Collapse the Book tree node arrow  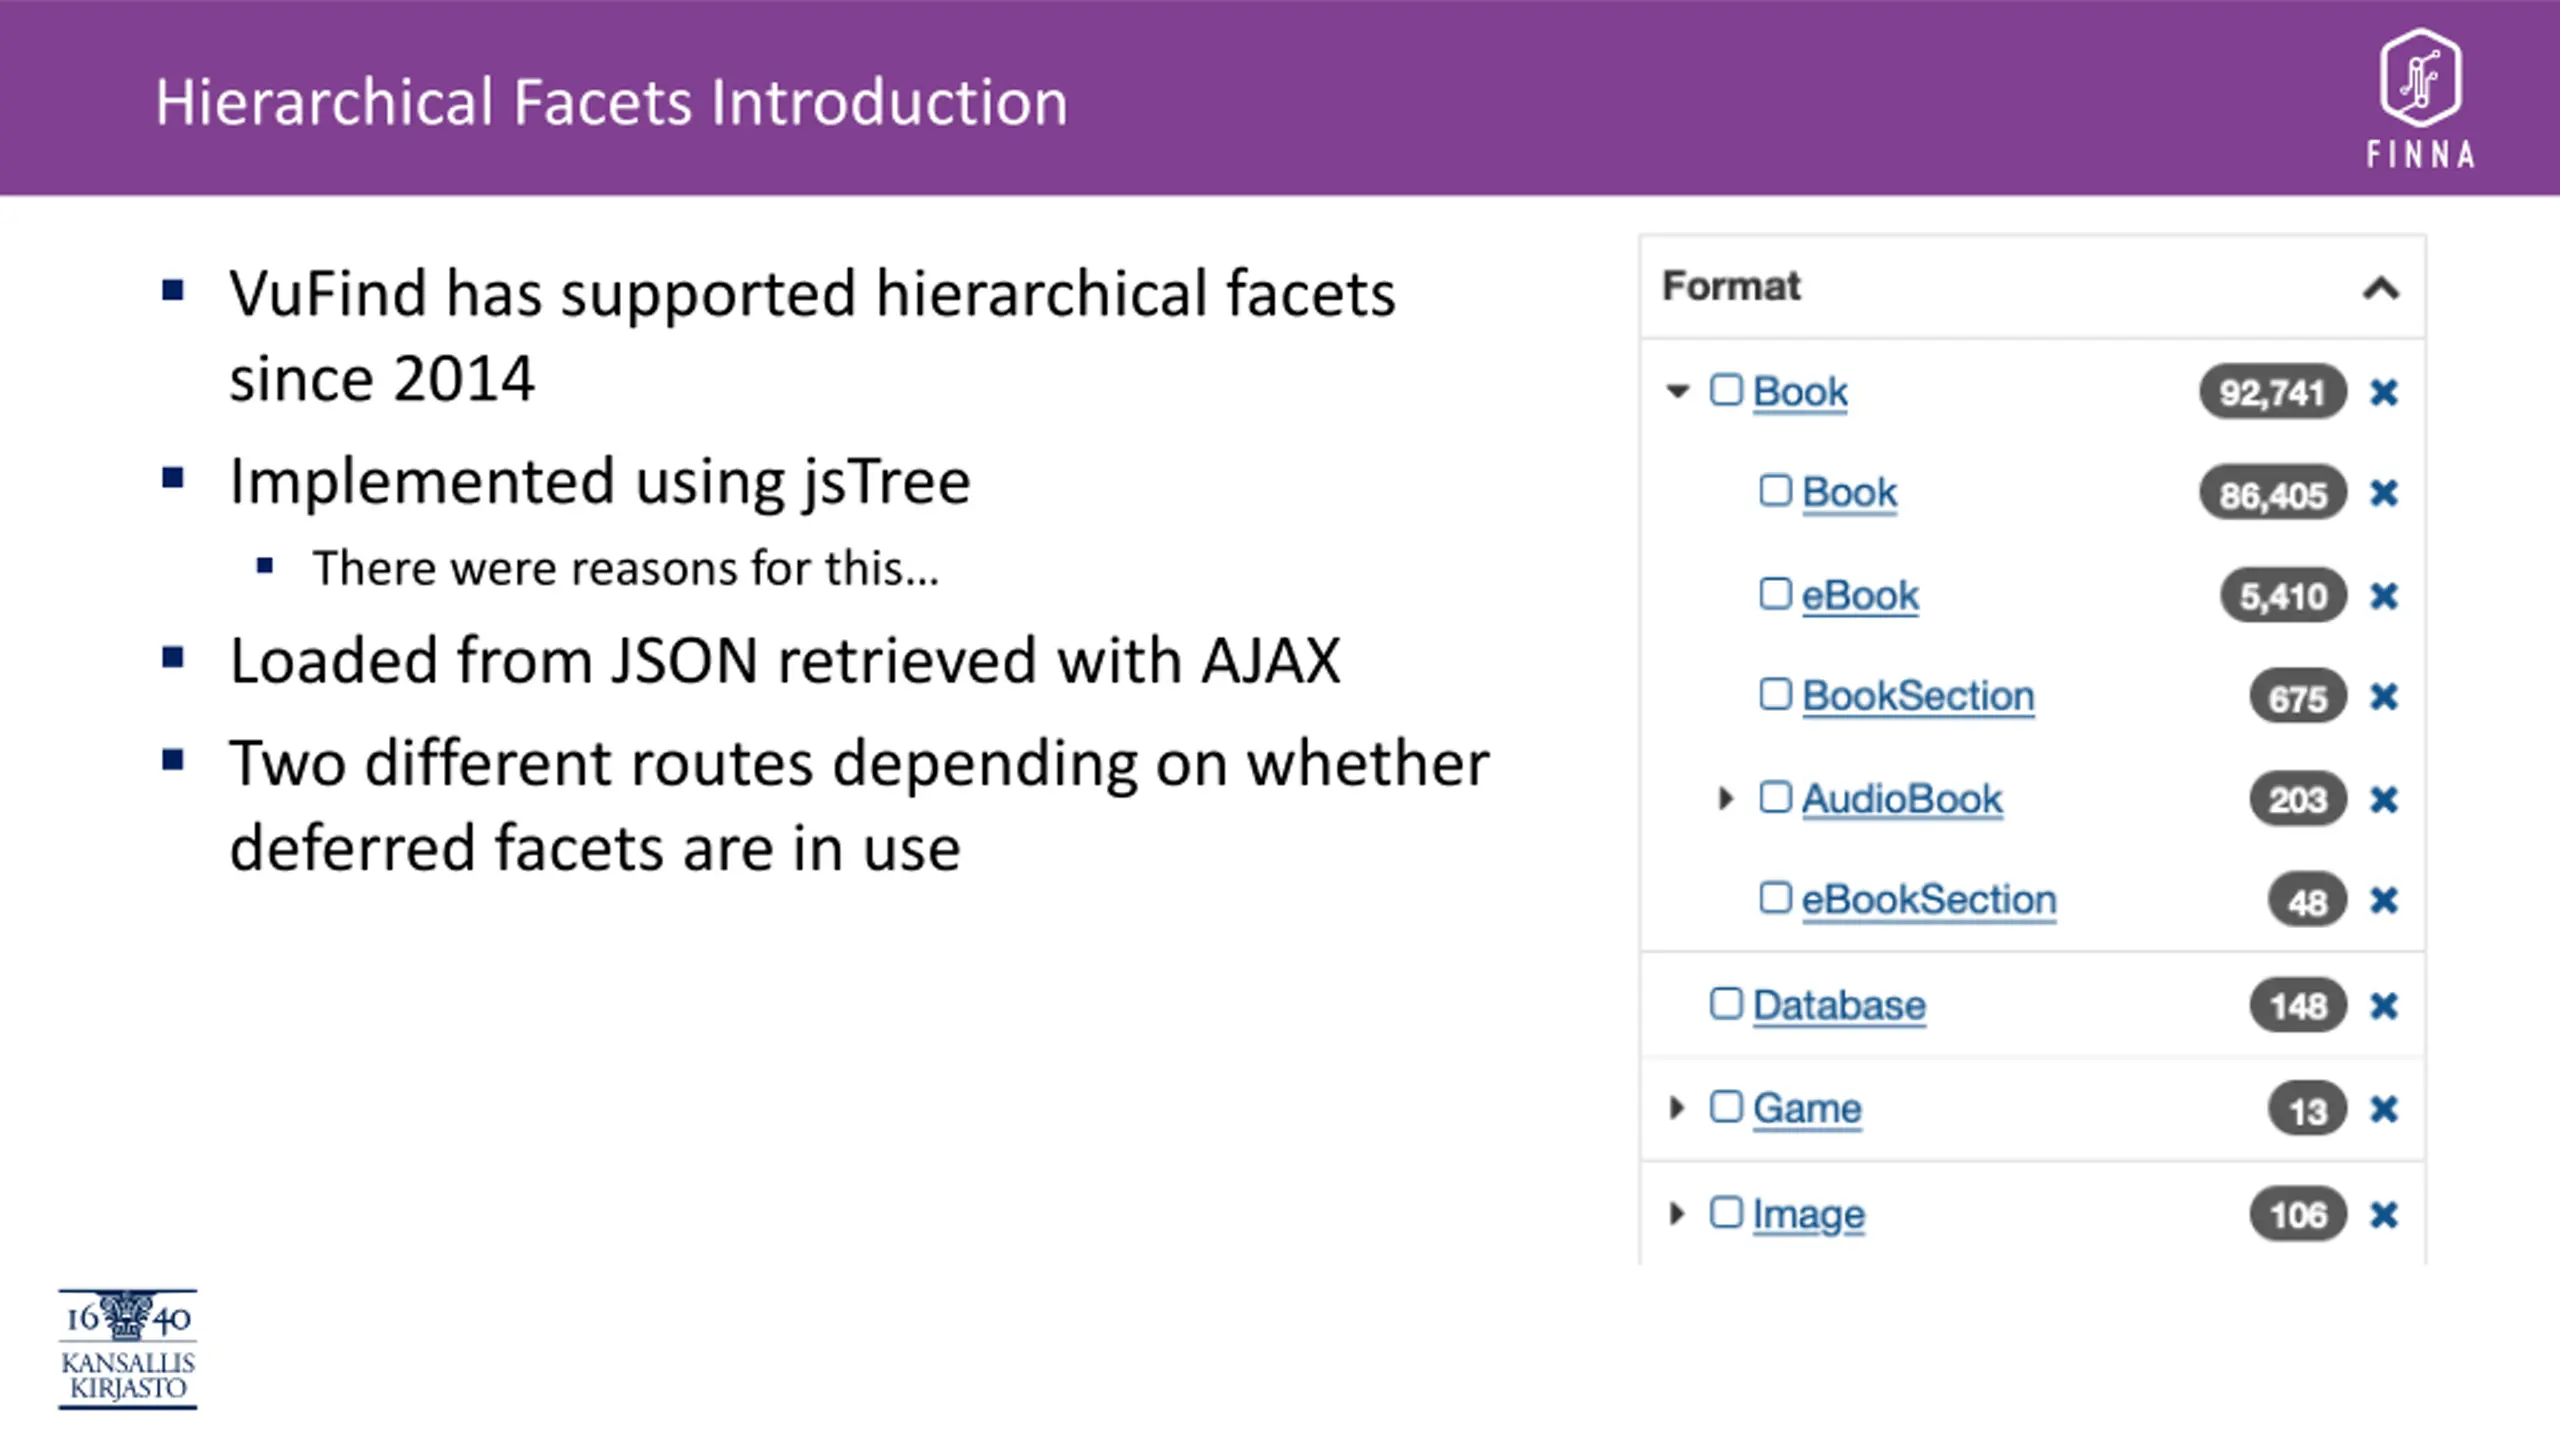click(1677, 391)
